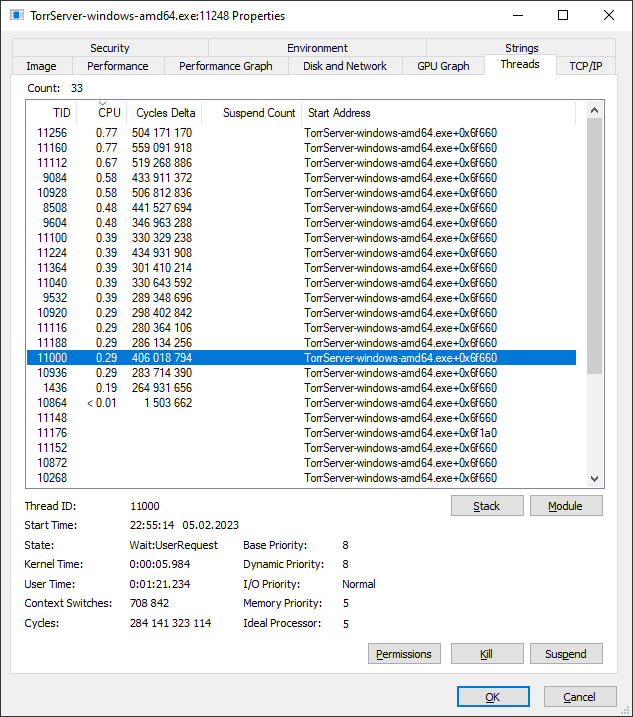Select thread row with TID 11256
633x717 pixels.
tap(301, 133)
